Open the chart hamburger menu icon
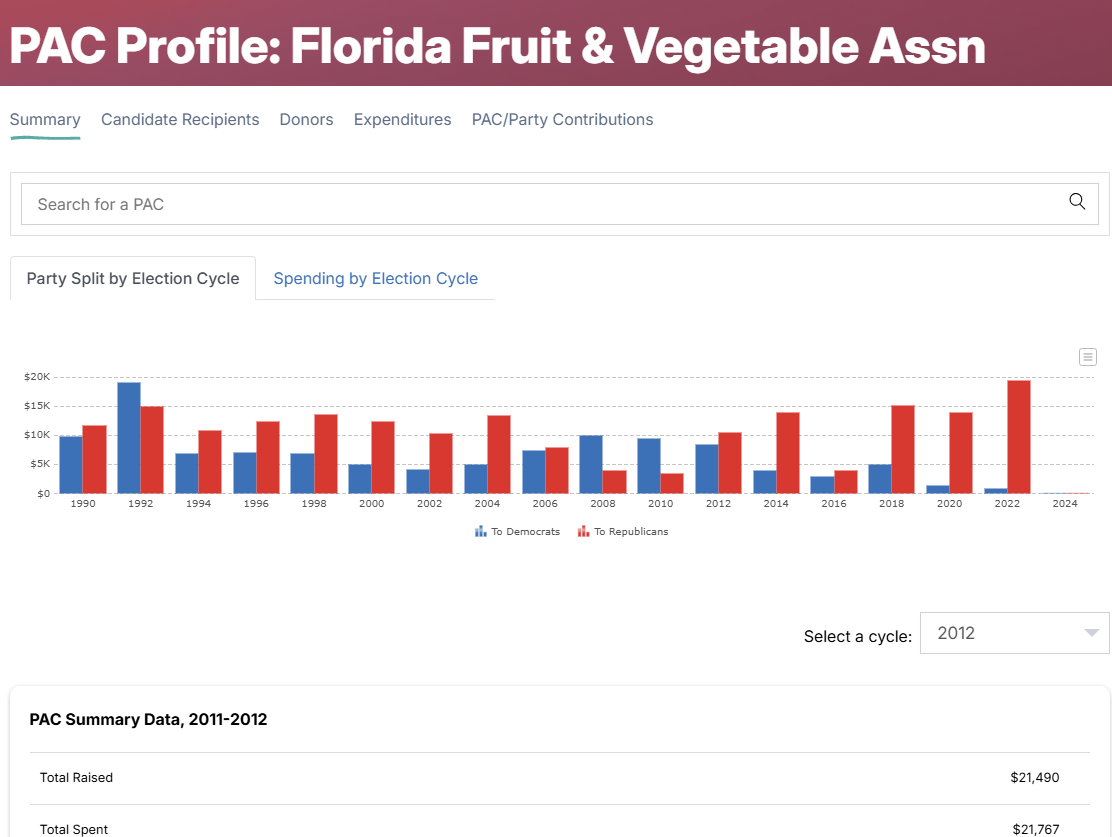The height and width of the screenshot is (837, 1112). 1088,357
